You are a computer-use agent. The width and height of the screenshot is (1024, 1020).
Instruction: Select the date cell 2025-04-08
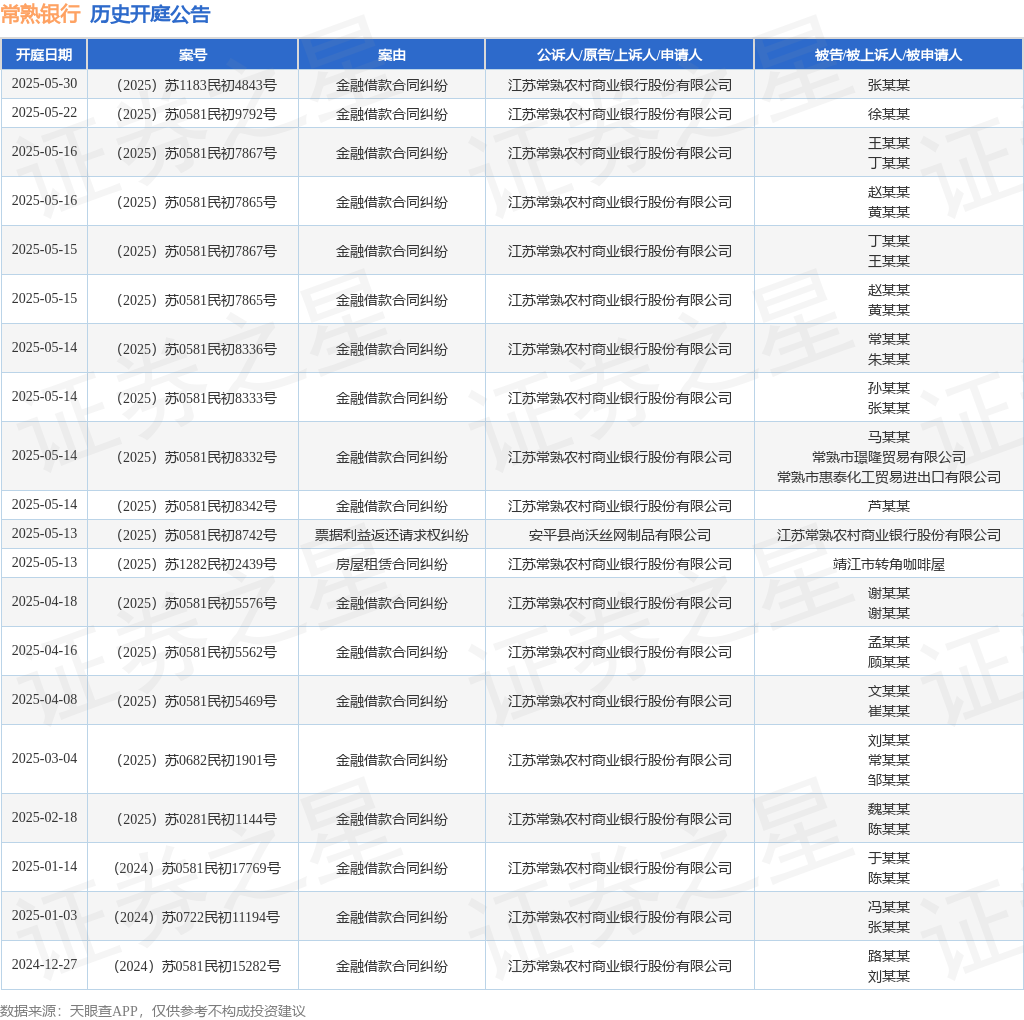pos(44,699)
